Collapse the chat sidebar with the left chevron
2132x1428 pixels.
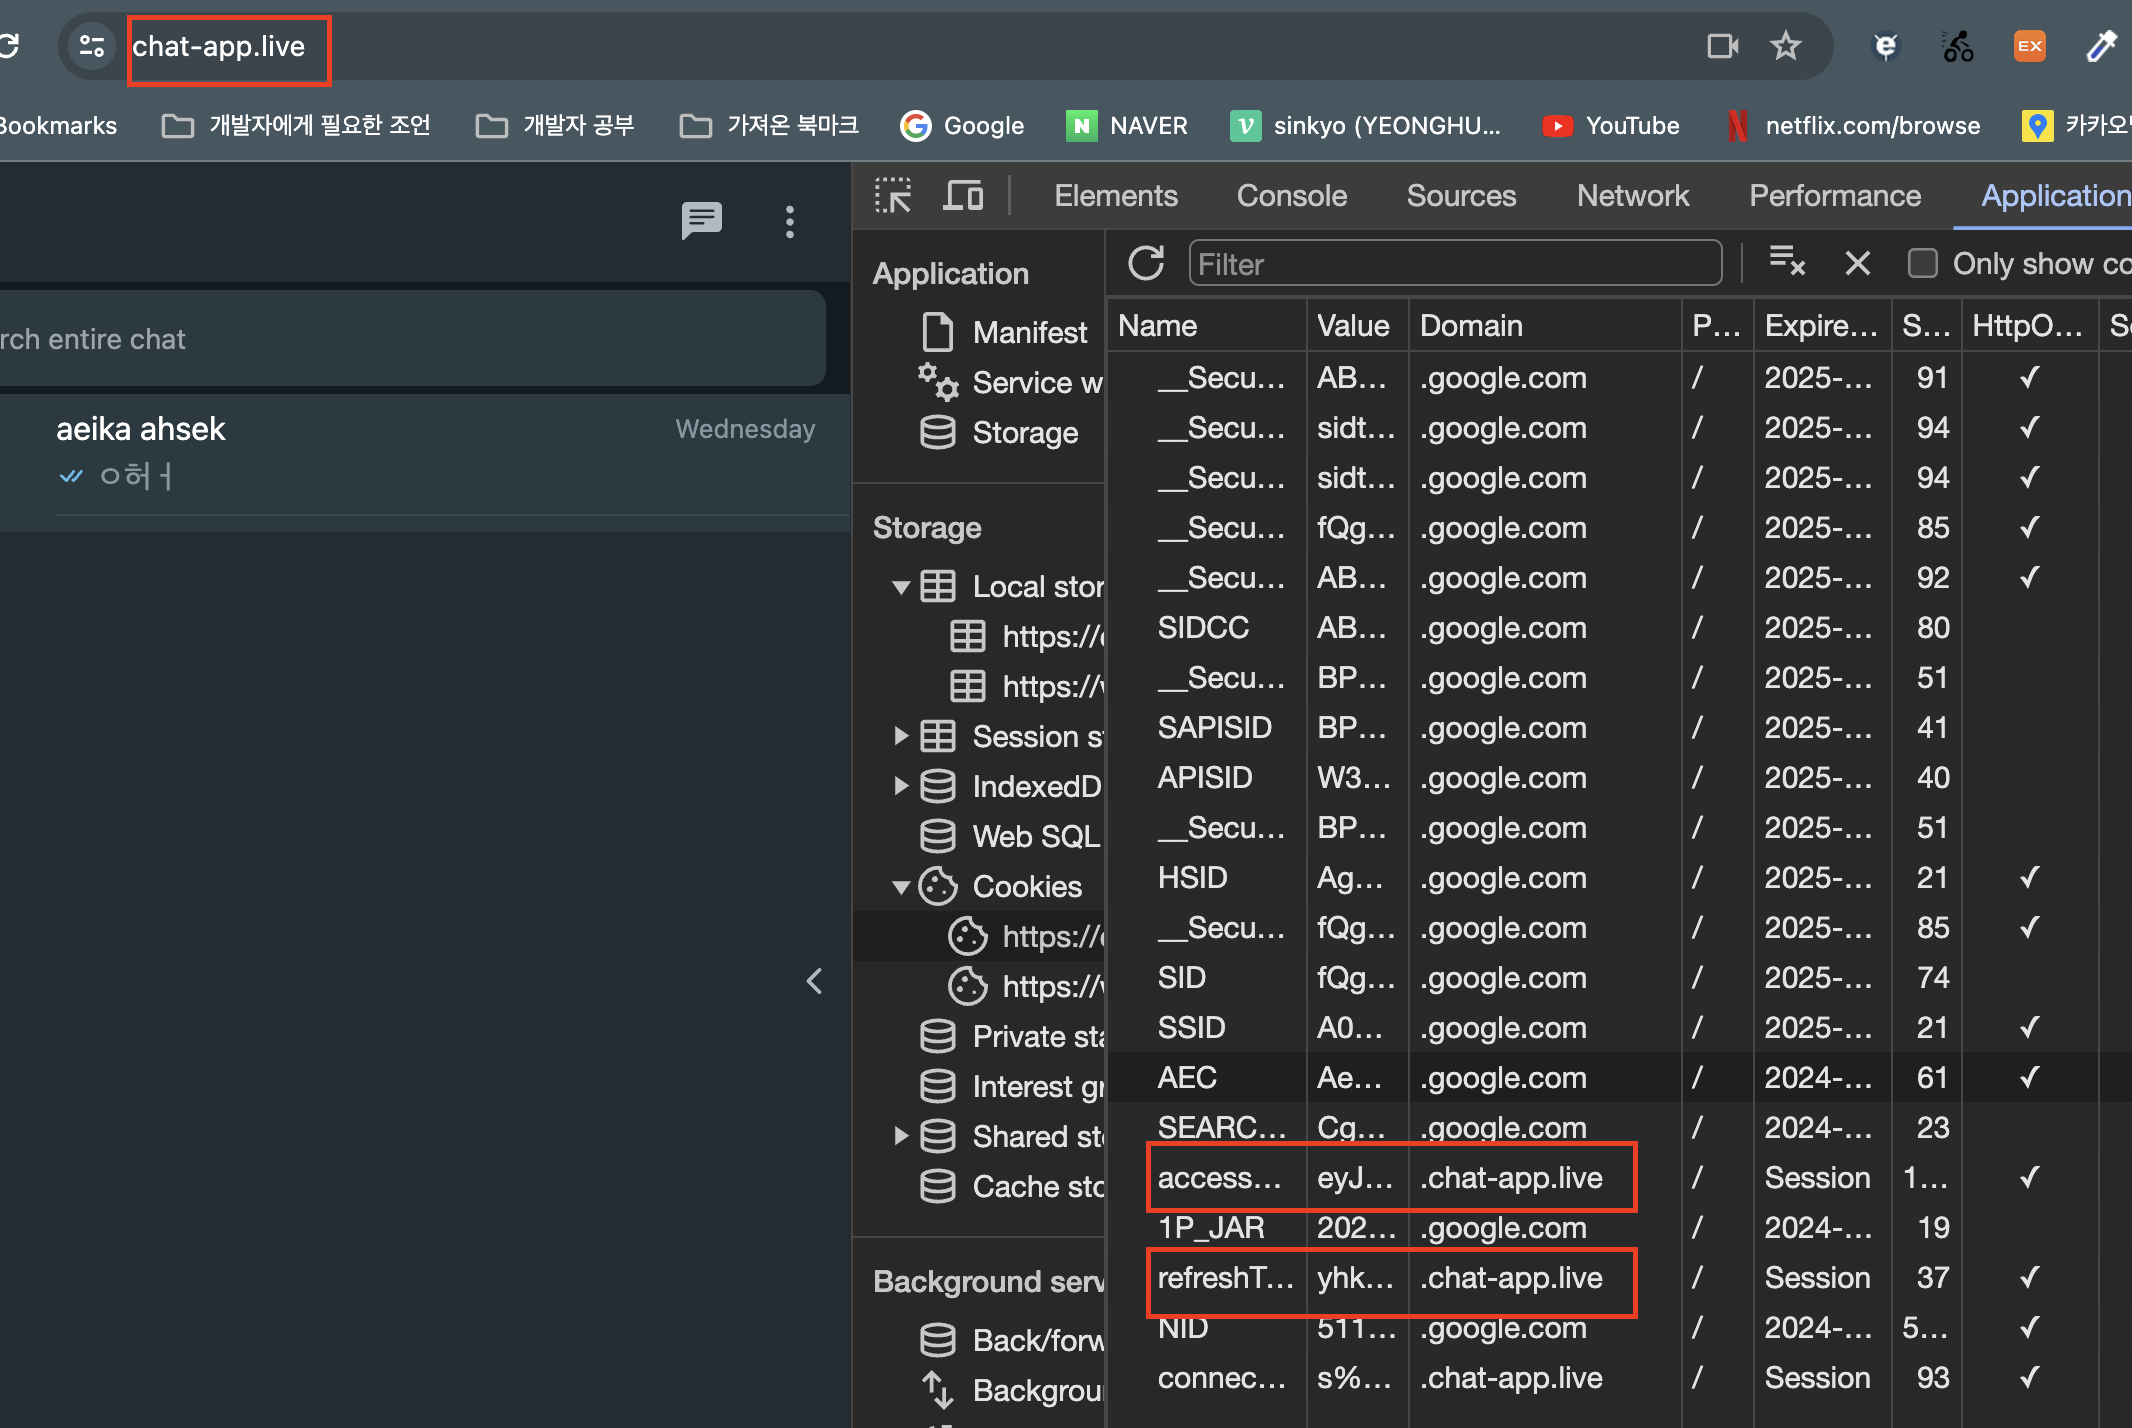pyautogui.click(x=815, y=981)
